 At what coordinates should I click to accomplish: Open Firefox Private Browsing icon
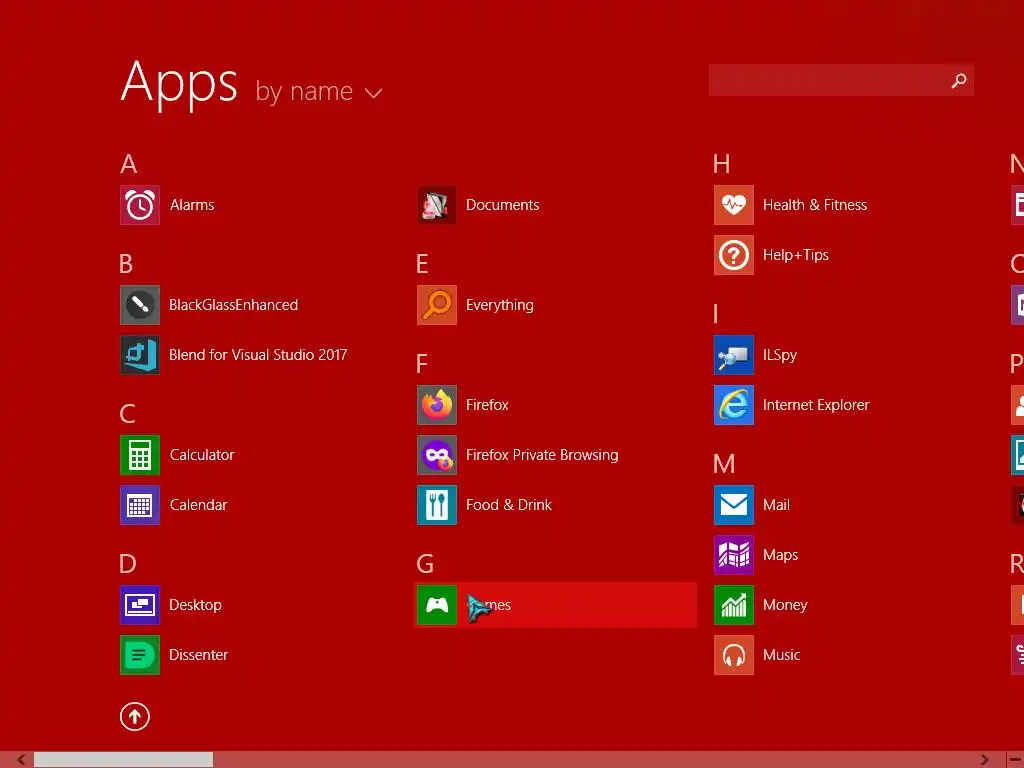[437, 455]
